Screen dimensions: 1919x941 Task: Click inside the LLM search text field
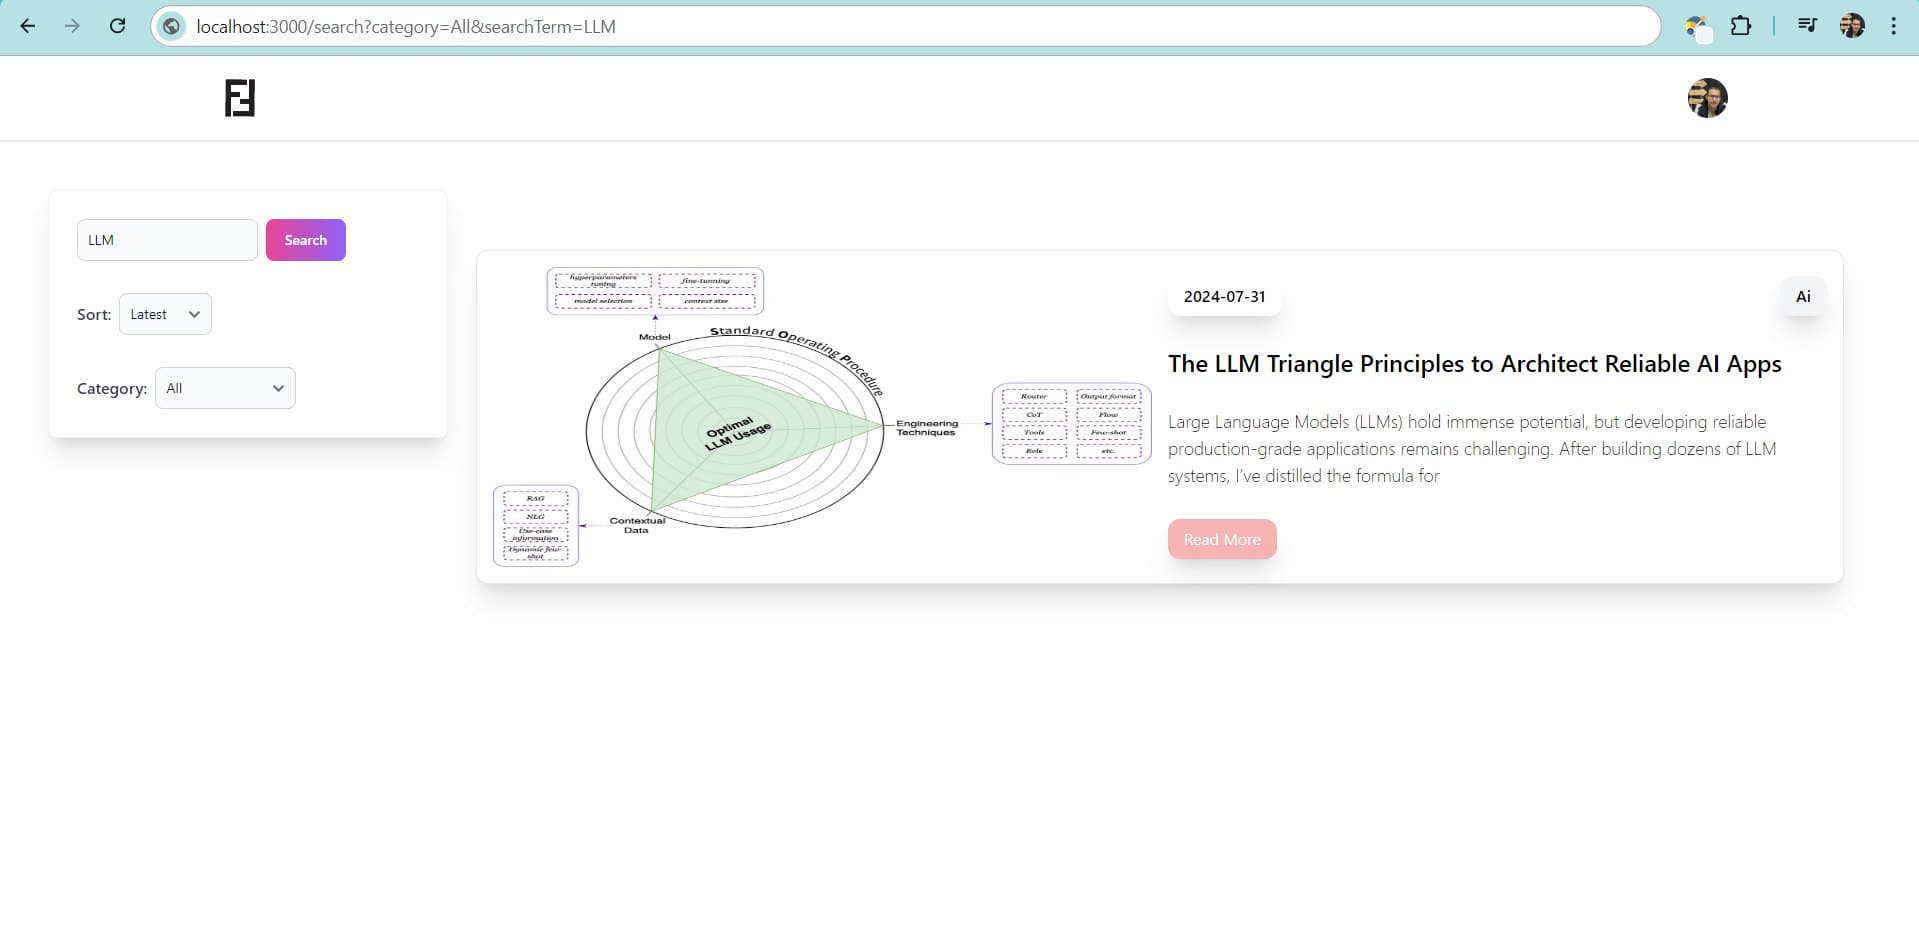(x=166, y=239)
